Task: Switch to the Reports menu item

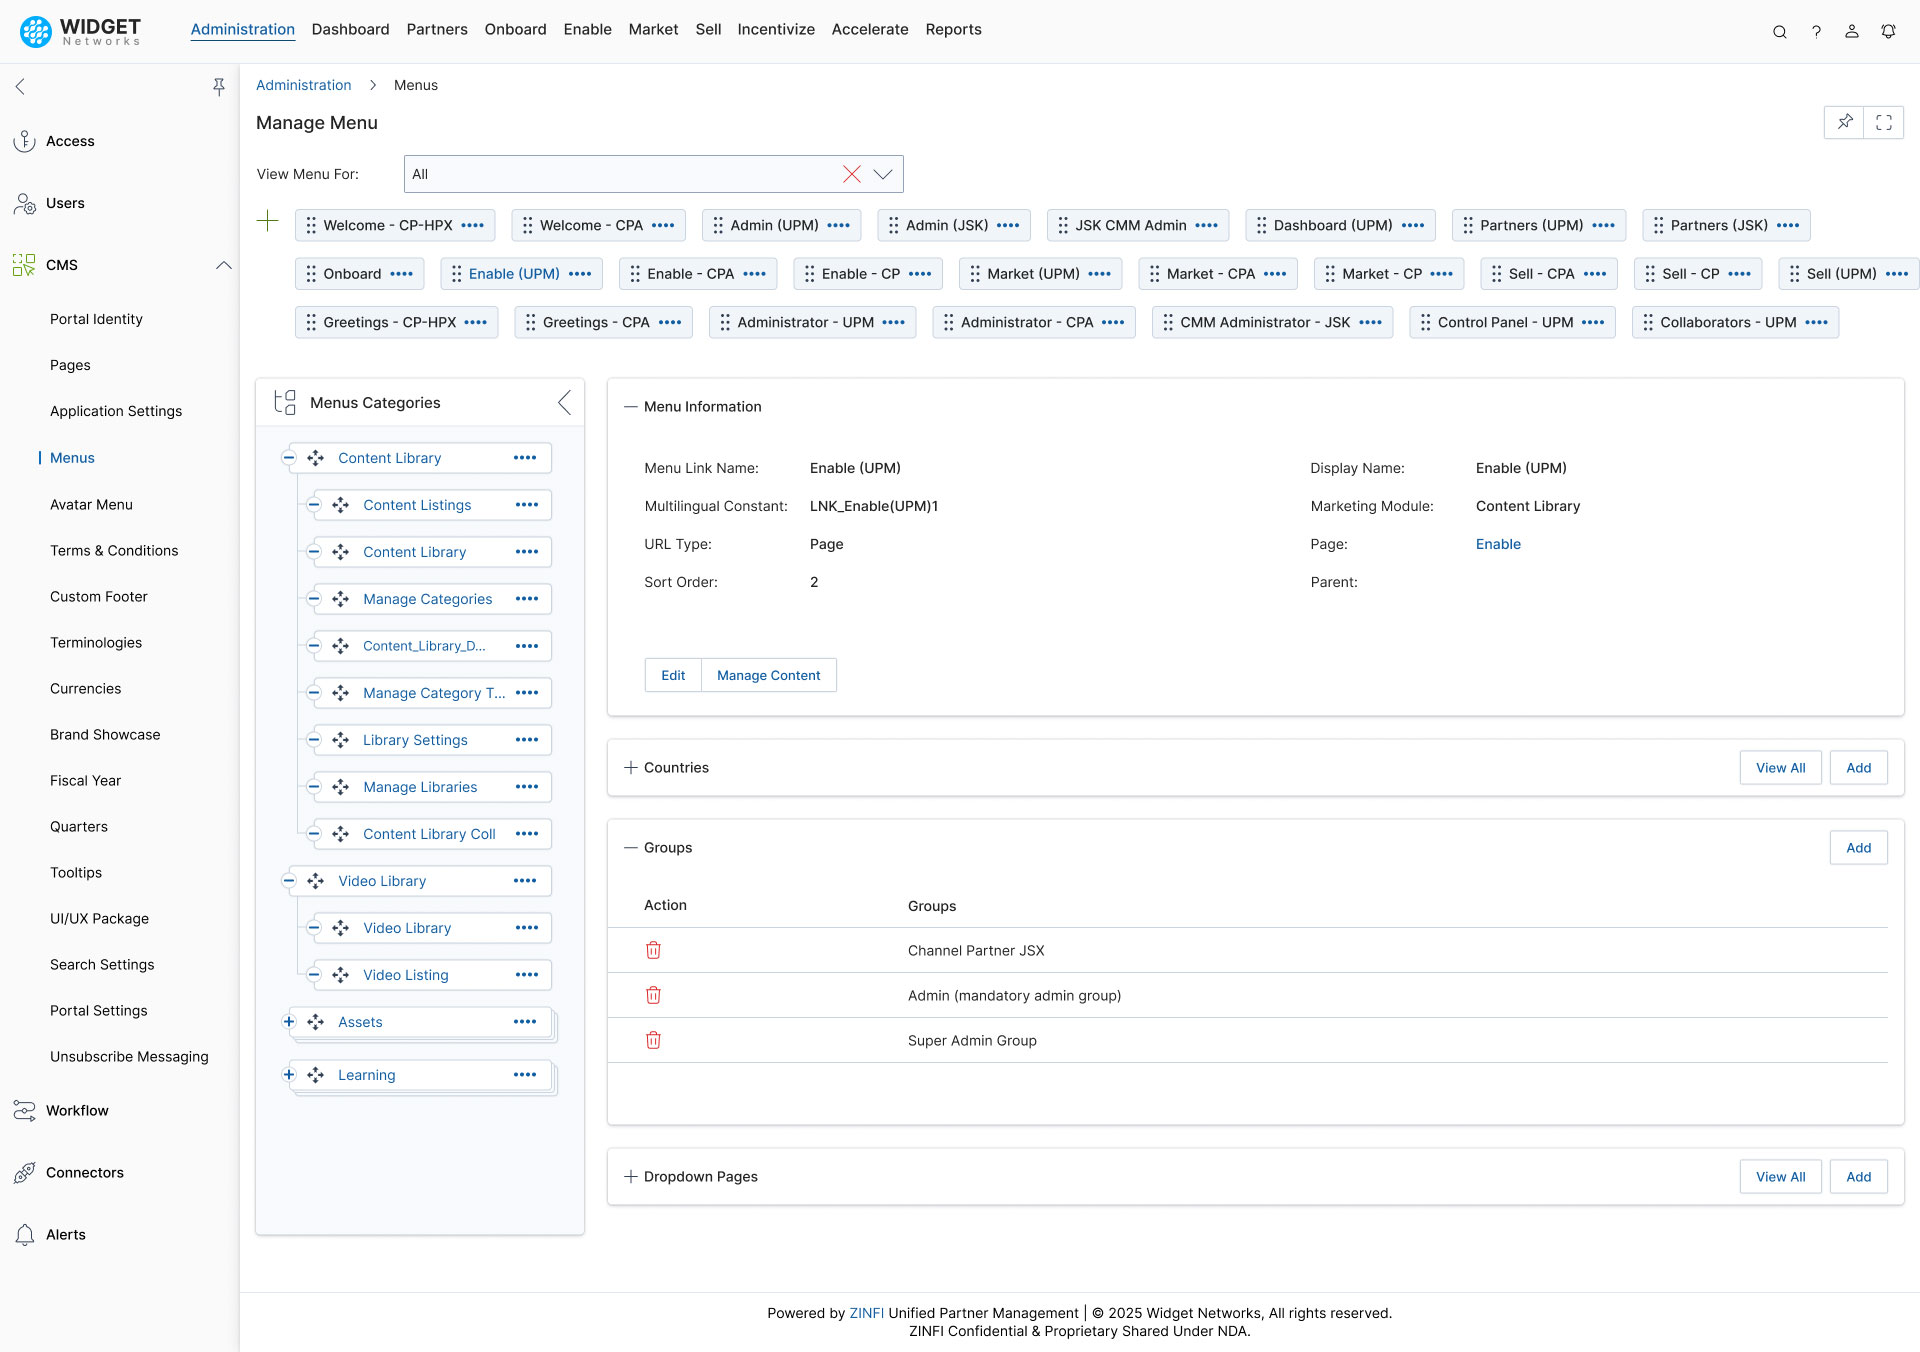Action: 953,29
